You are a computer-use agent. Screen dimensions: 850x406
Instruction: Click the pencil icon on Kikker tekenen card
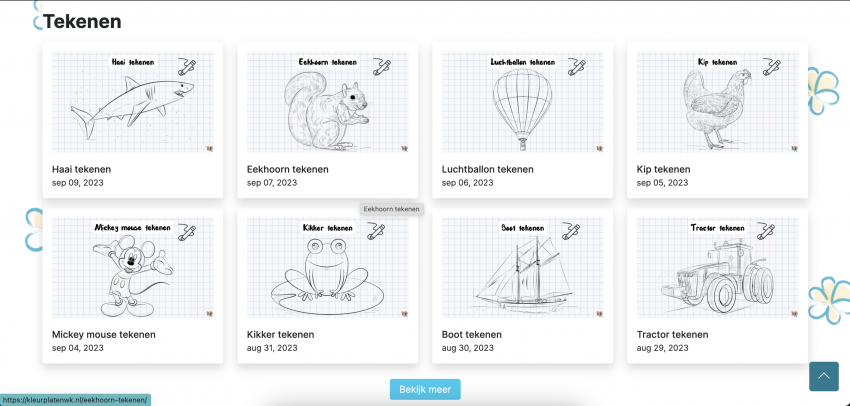[376, 231]
